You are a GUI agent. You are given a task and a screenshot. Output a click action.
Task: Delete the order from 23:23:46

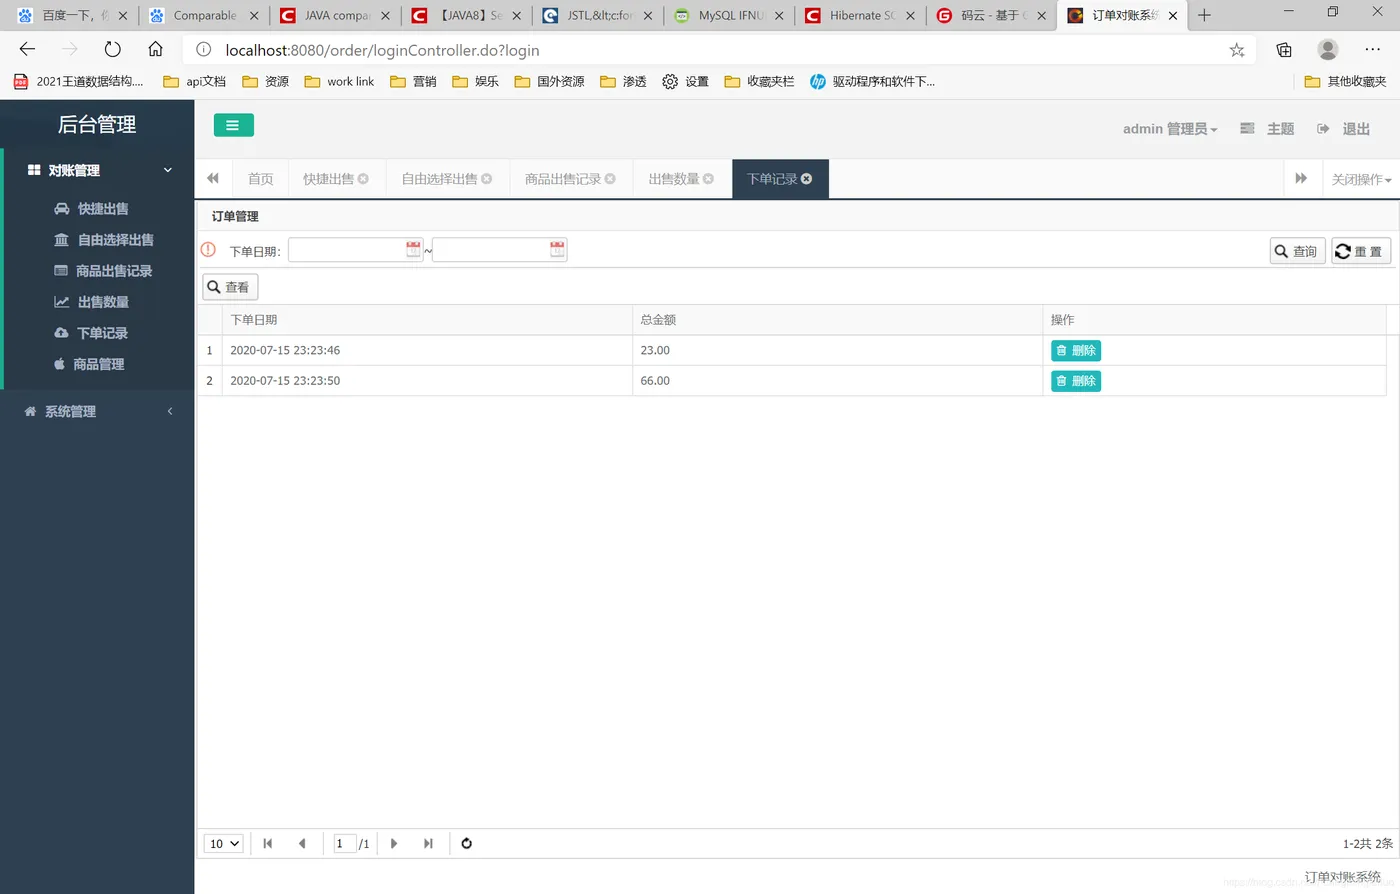1075,350
